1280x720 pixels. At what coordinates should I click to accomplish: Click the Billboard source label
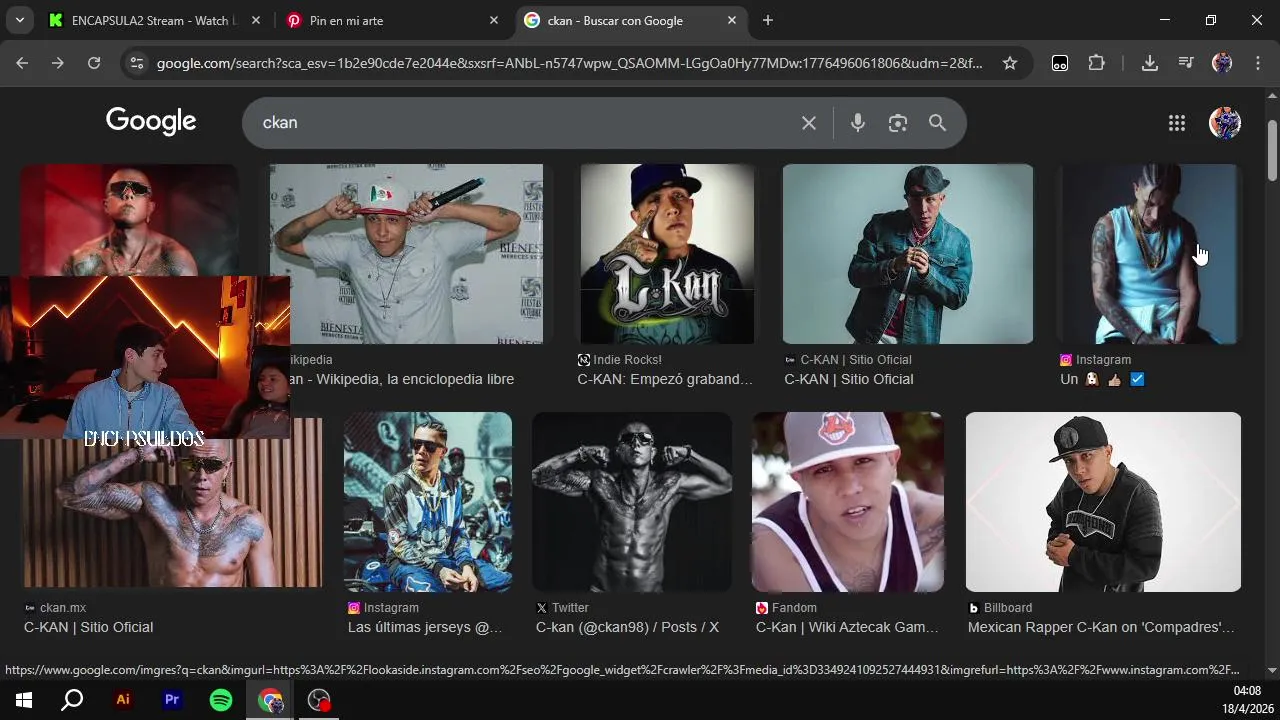click(1008, 608)
